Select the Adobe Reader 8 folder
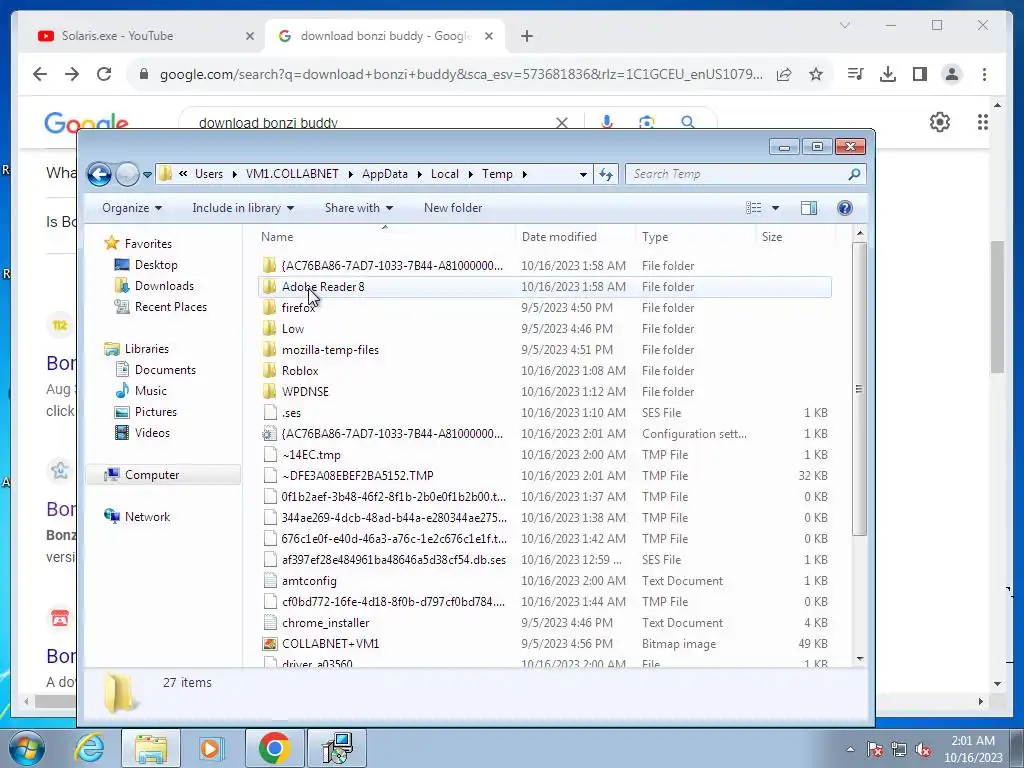Screen dimensions: 1024x768 pos(545,287)
